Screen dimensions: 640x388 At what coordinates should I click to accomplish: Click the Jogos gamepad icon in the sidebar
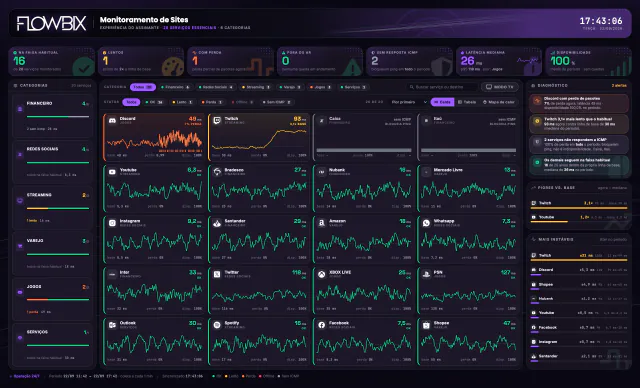(x=20, y=292)
